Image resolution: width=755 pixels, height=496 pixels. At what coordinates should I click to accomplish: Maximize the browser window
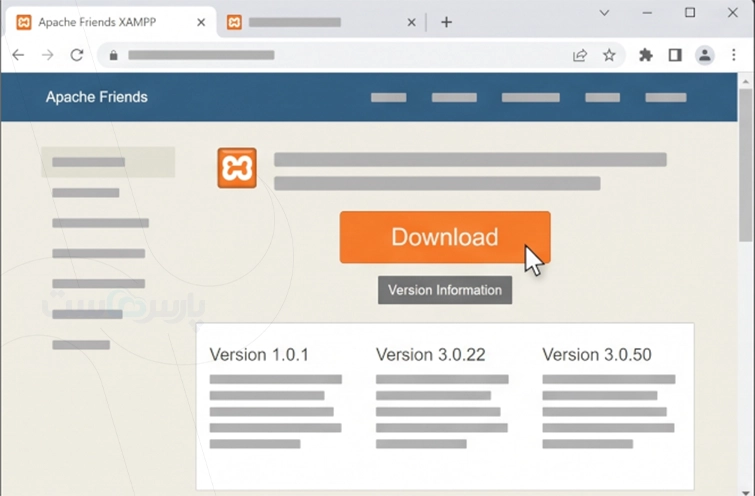pos(690,13)
